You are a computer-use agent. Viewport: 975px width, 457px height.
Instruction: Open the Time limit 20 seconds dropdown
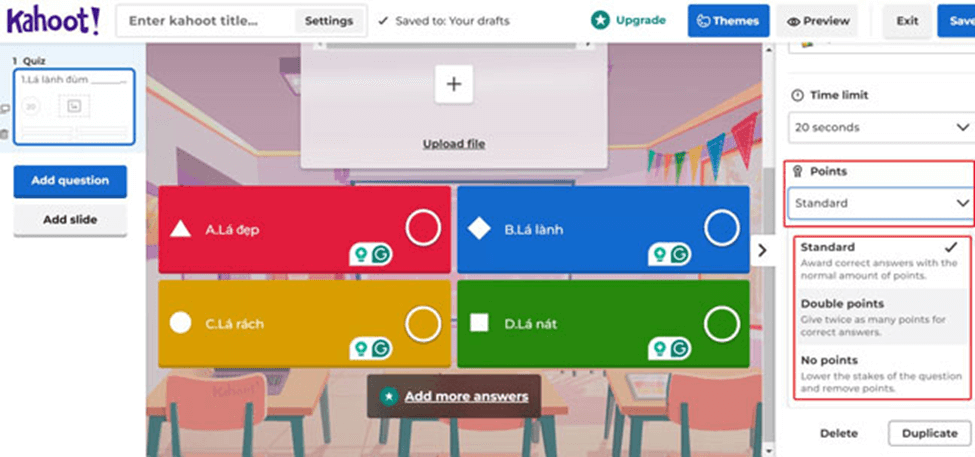click(x=881, y=127)
